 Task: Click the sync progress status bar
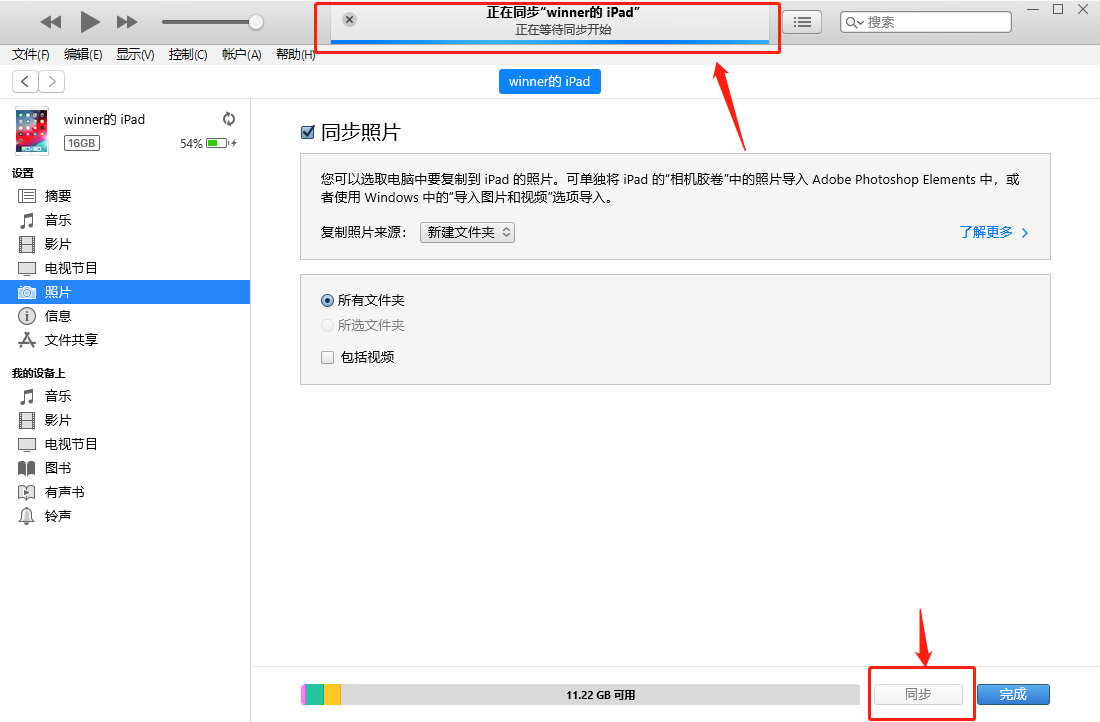click(550, 42)
